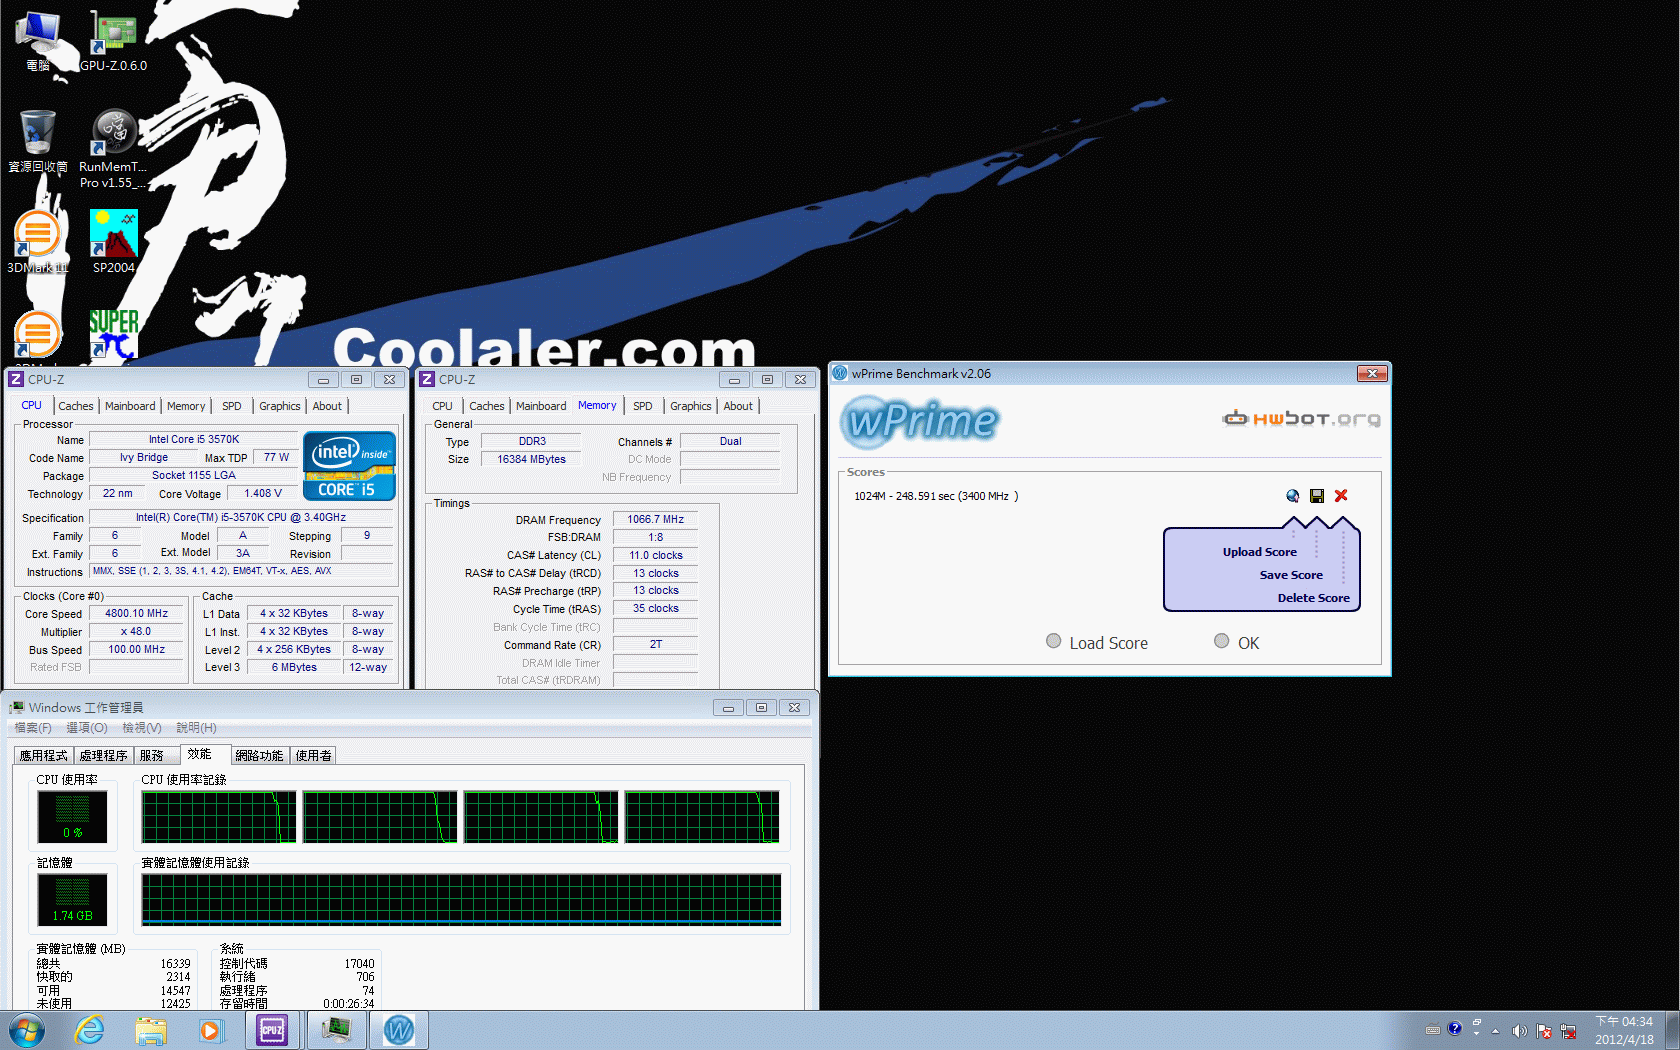This screenshot has width=1680, height=1050.
Task: Click Show Desktop strip at taskbar end
Action: coord(1672,1030)
